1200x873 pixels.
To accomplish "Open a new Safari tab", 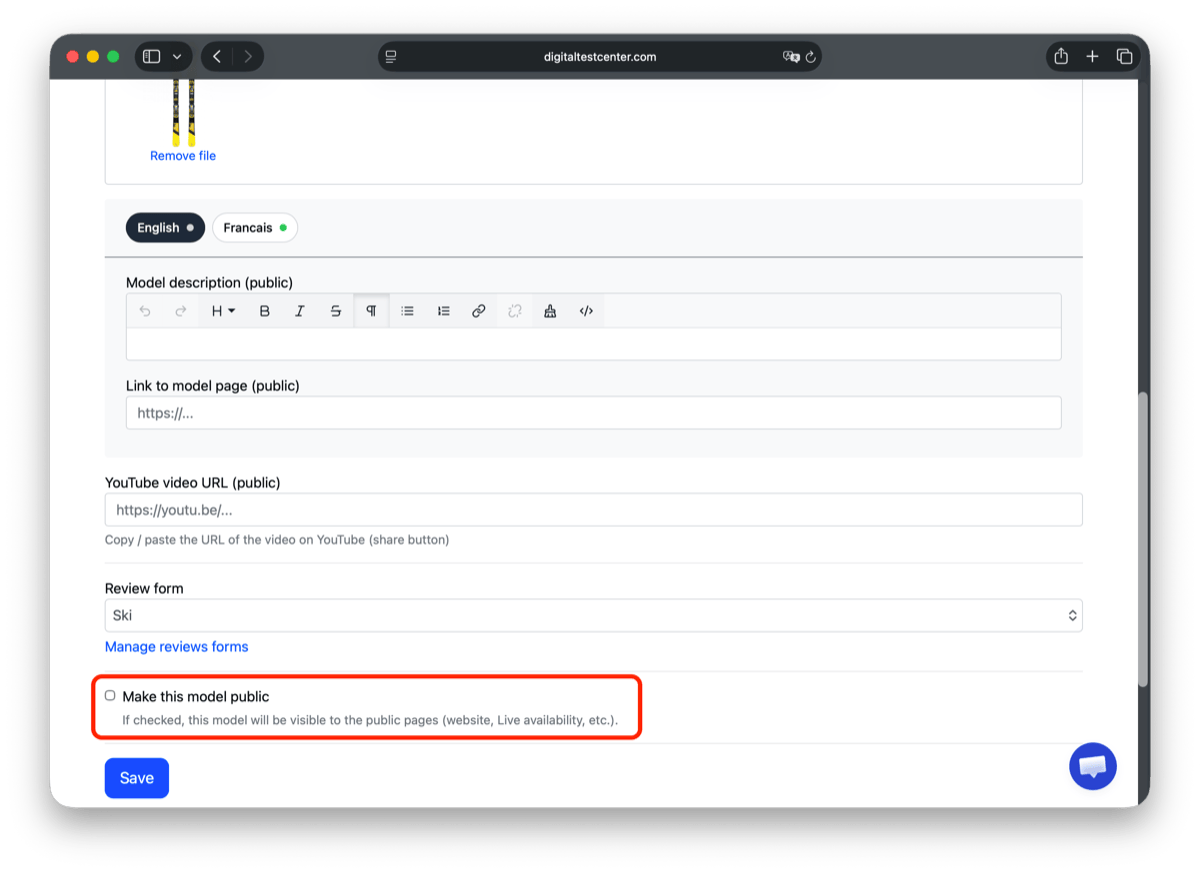I will coord(1092,57).
